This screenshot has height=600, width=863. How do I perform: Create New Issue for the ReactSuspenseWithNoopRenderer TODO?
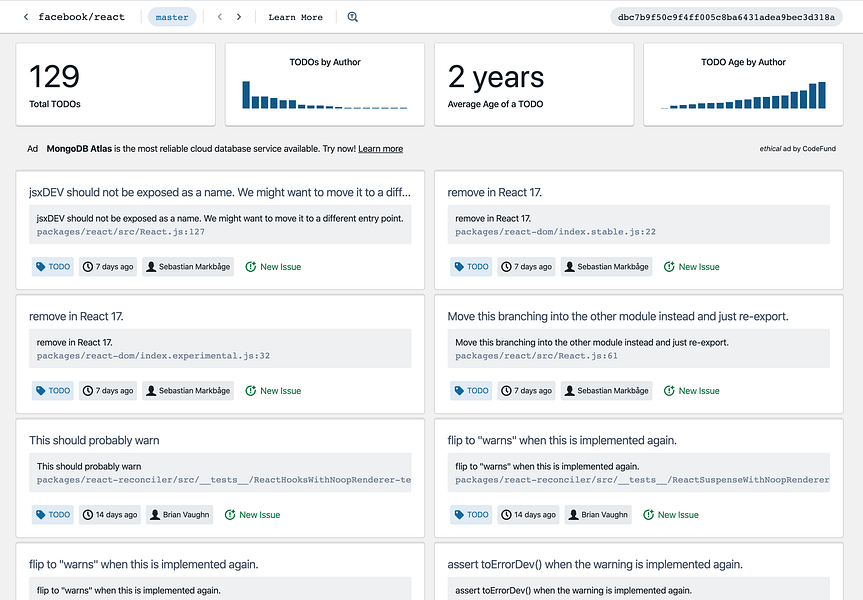(x=670, y=515)
